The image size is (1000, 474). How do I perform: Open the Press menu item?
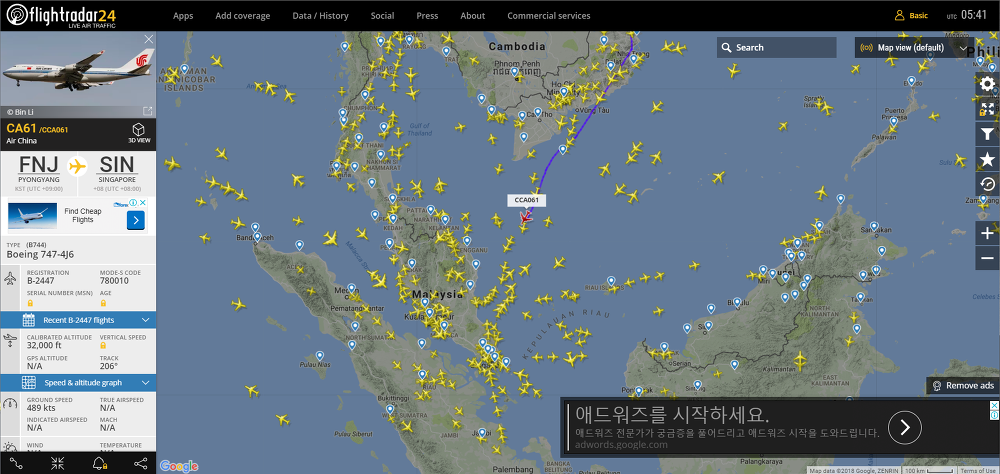(427, 15)
